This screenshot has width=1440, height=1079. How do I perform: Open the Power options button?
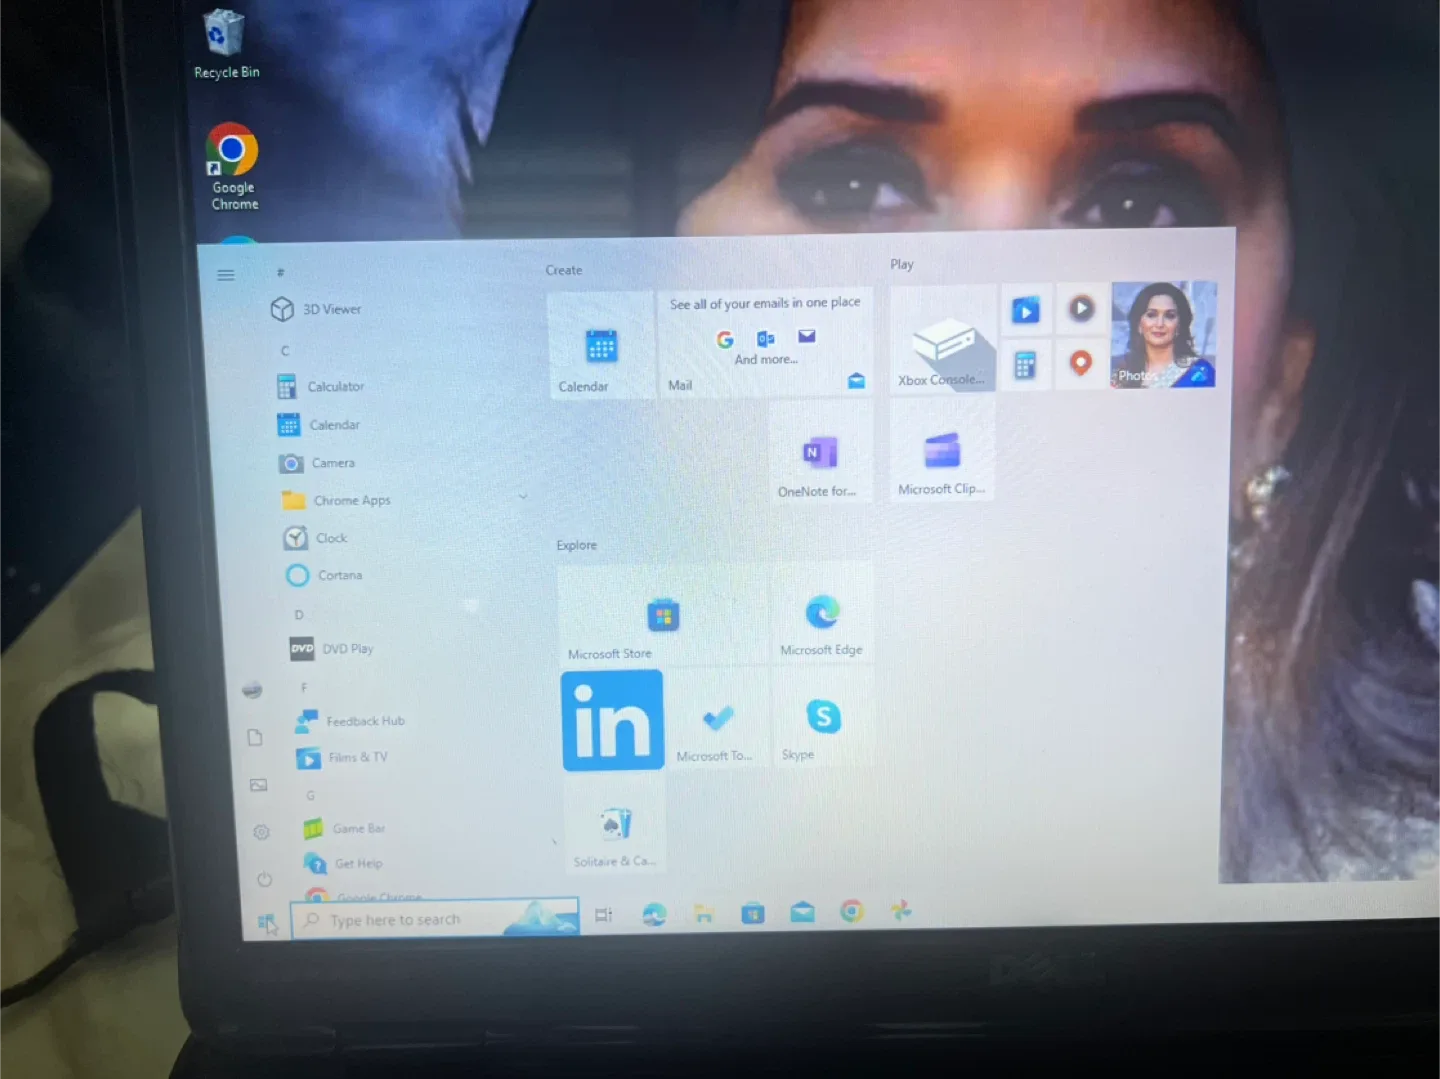(x=264, y=880)
